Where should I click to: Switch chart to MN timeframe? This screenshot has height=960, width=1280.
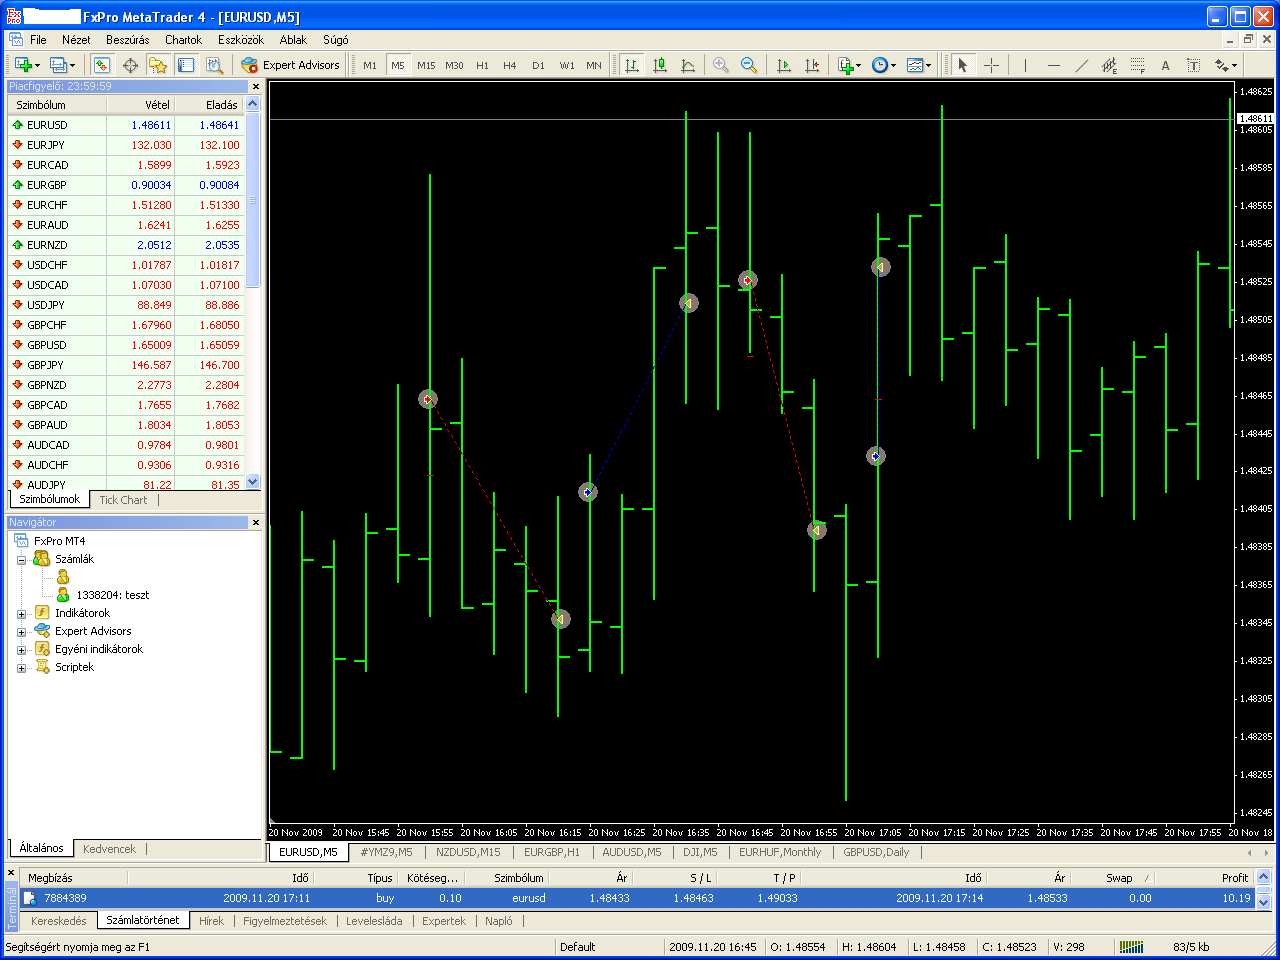[594, 65]
